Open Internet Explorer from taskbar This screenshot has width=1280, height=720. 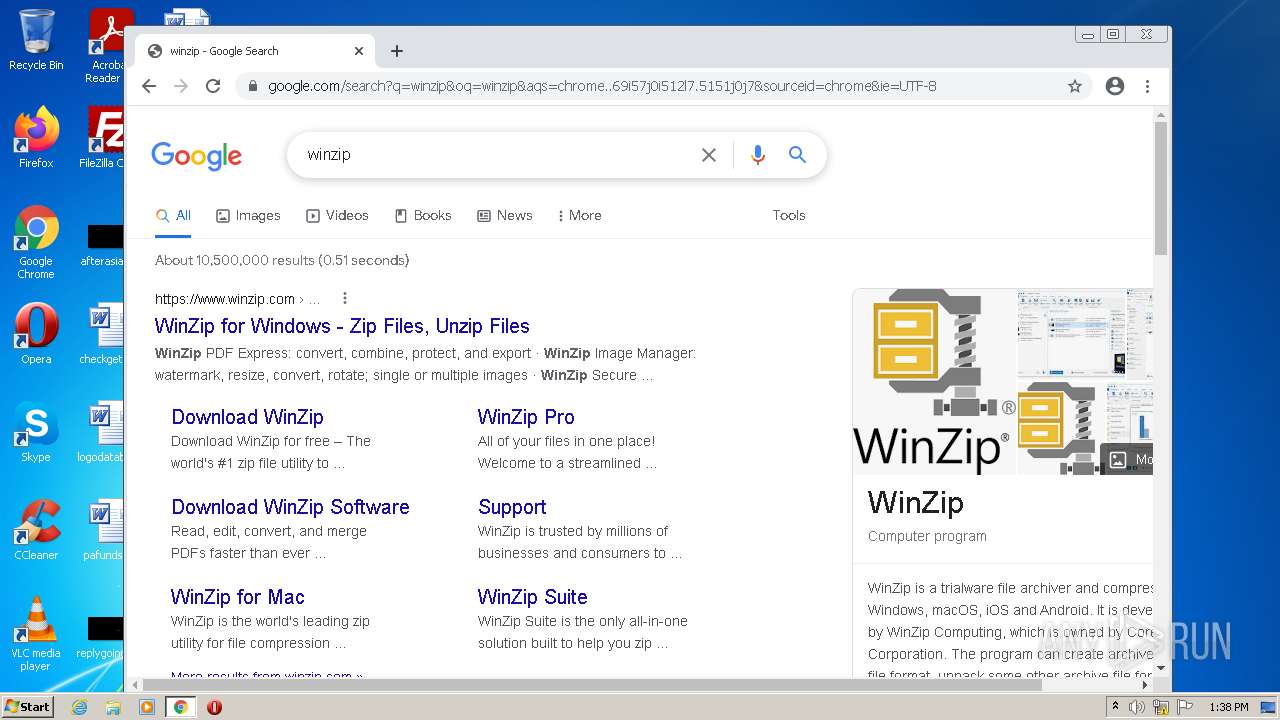click(79, 707)
